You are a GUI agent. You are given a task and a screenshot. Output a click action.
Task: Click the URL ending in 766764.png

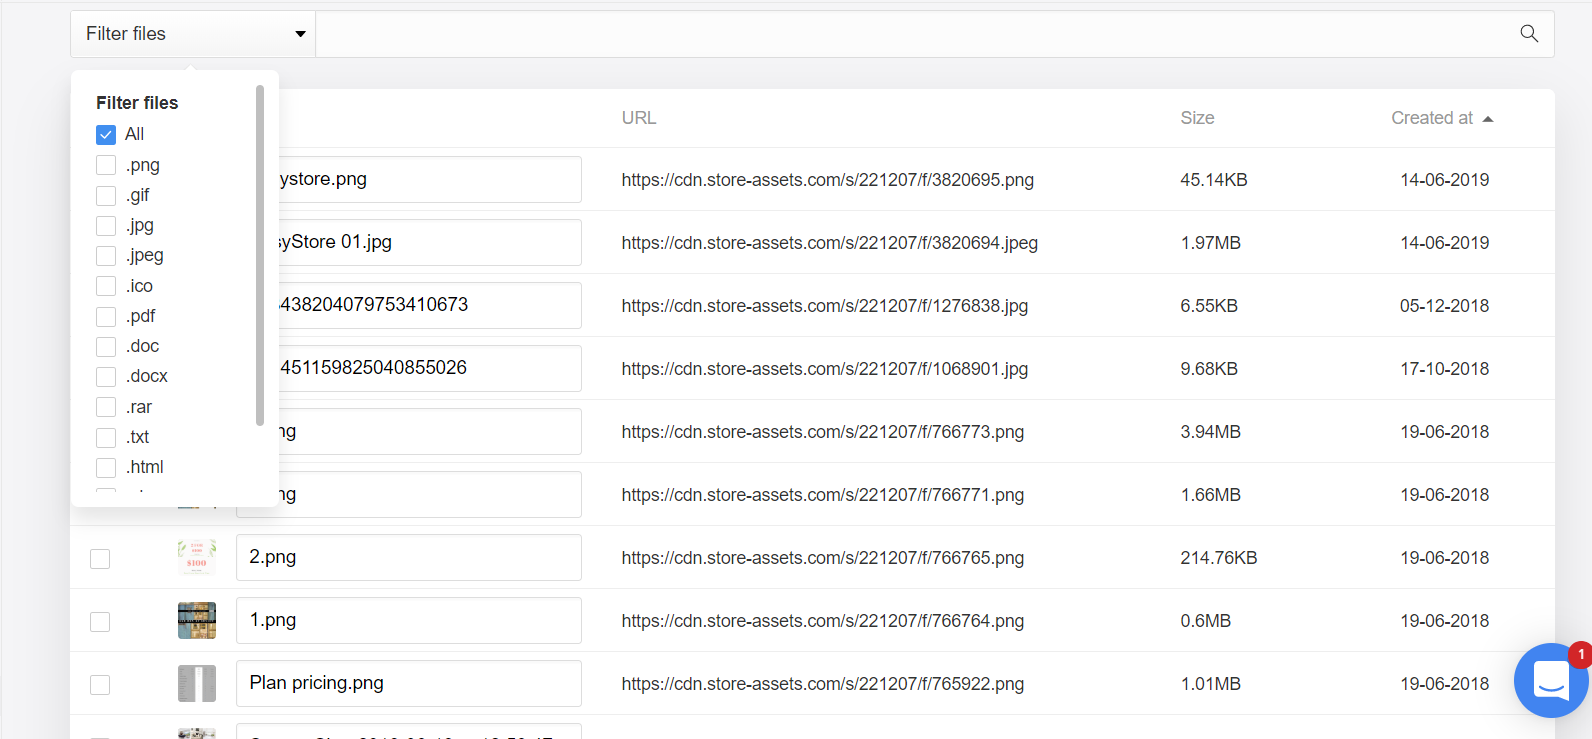(x=823, y=621)
